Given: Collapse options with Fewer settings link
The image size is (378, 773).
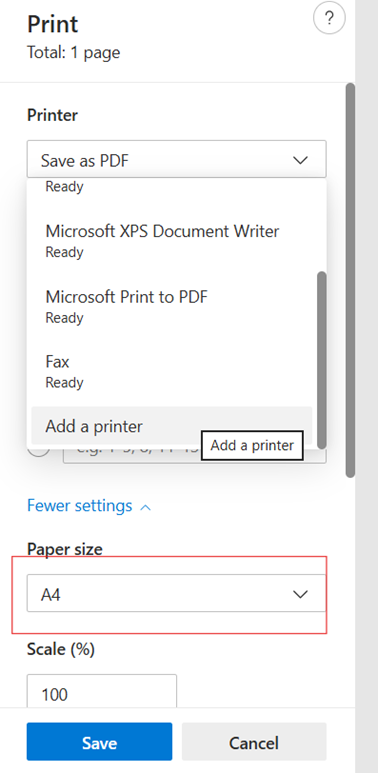Looking at the screenshot, I should (x=89, y=506).
